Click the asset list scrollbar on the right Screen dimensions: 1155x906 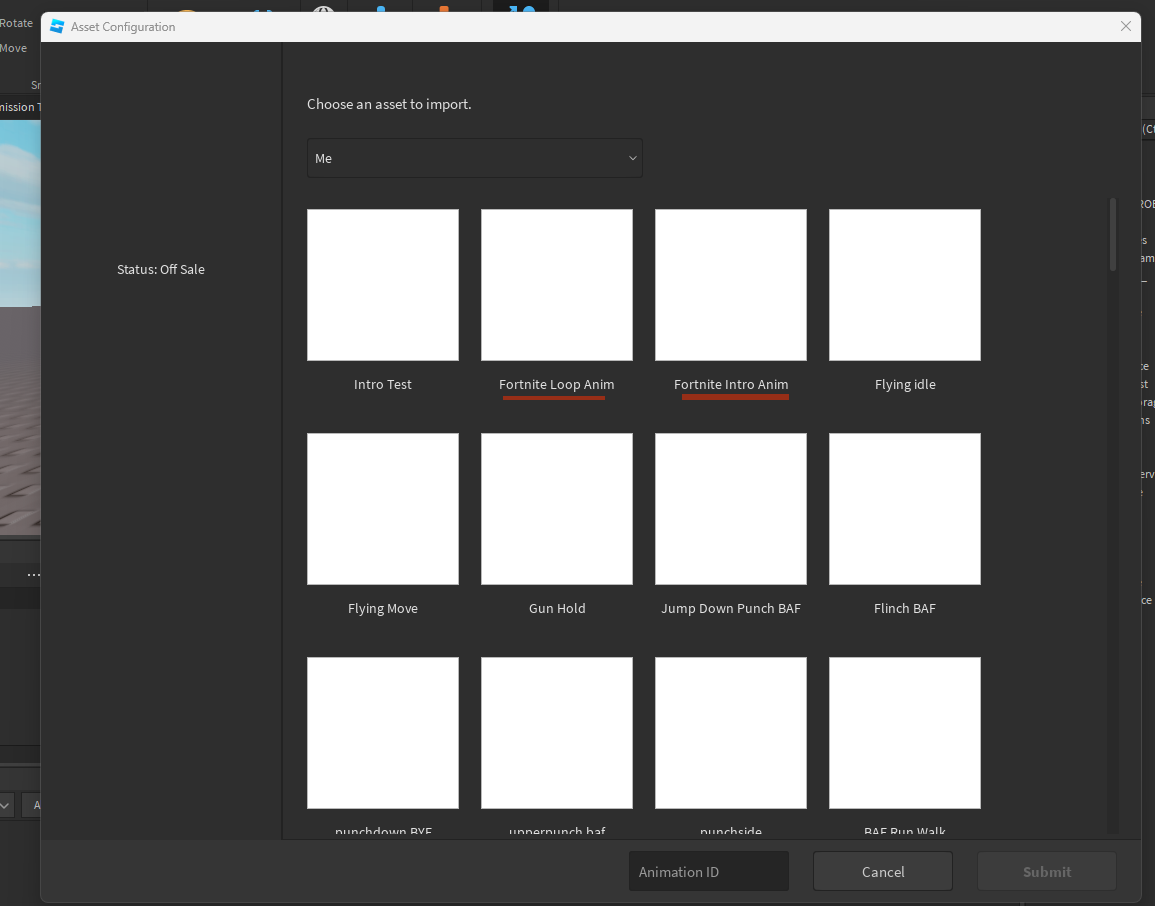[1111, 234]
